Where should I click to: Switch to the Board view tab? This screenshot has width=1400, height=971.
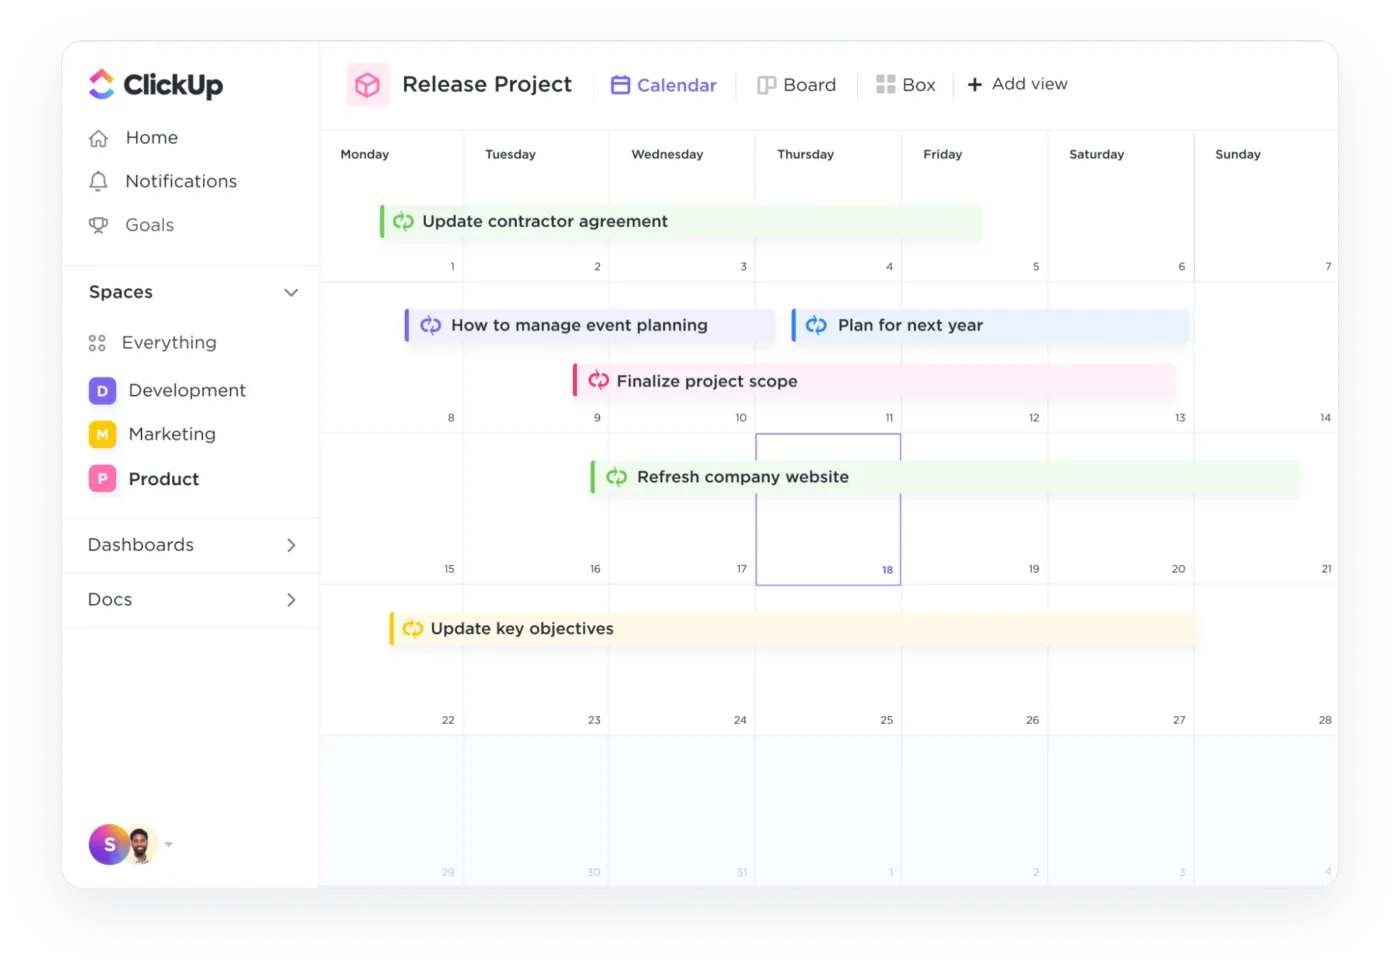[x=796, y=85]
